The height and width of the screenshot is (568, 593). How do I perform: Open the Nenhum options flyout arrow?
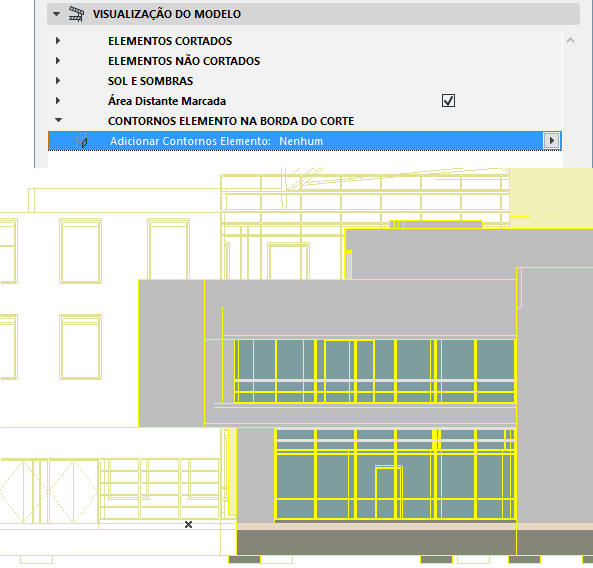coord(551,141)
